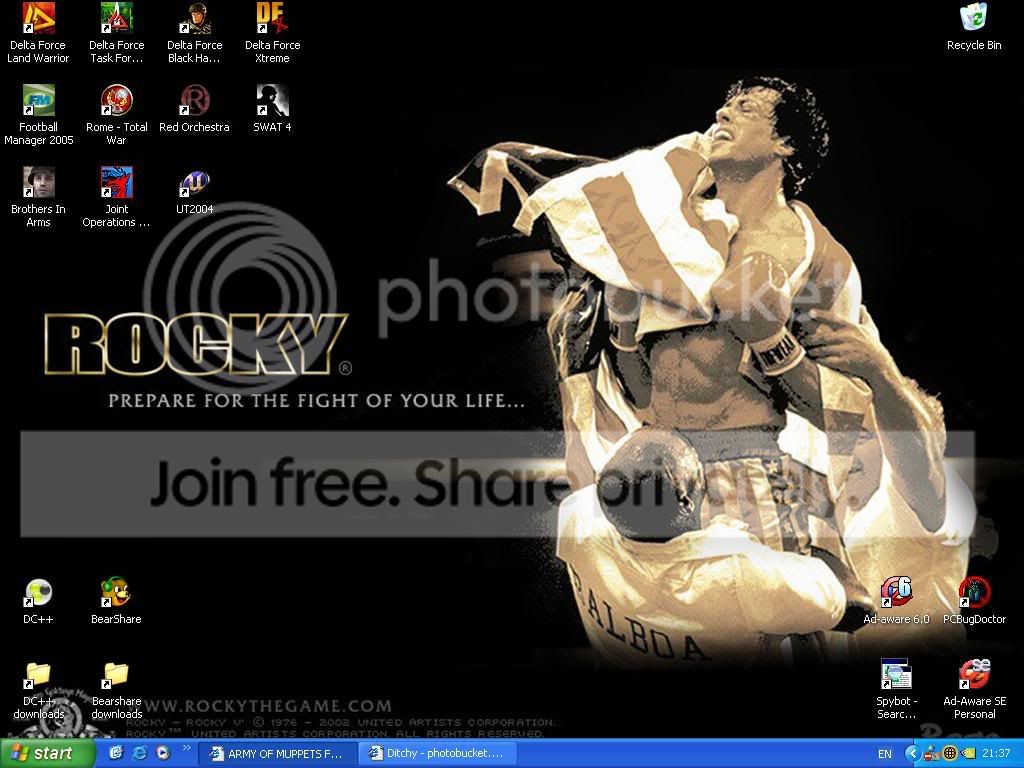Switch to Ditchy - photobucket taskbar window

[438, 754]
